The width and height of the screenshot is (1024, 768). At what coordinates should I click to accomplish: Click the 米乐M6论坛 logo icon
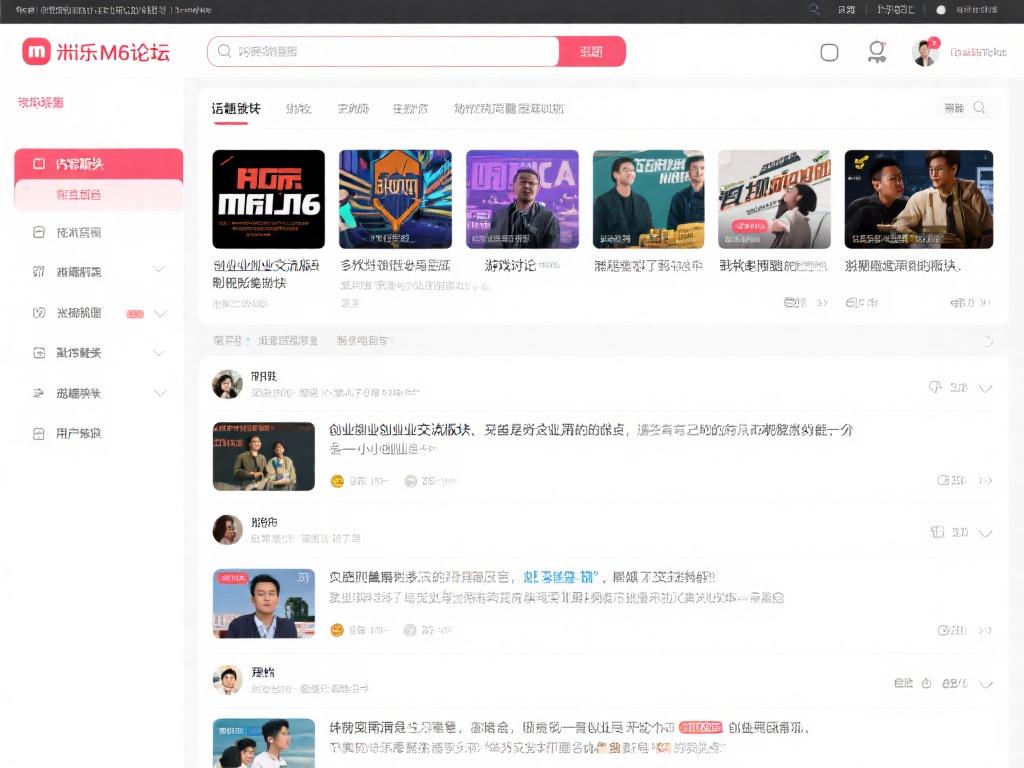coord(35,52)
